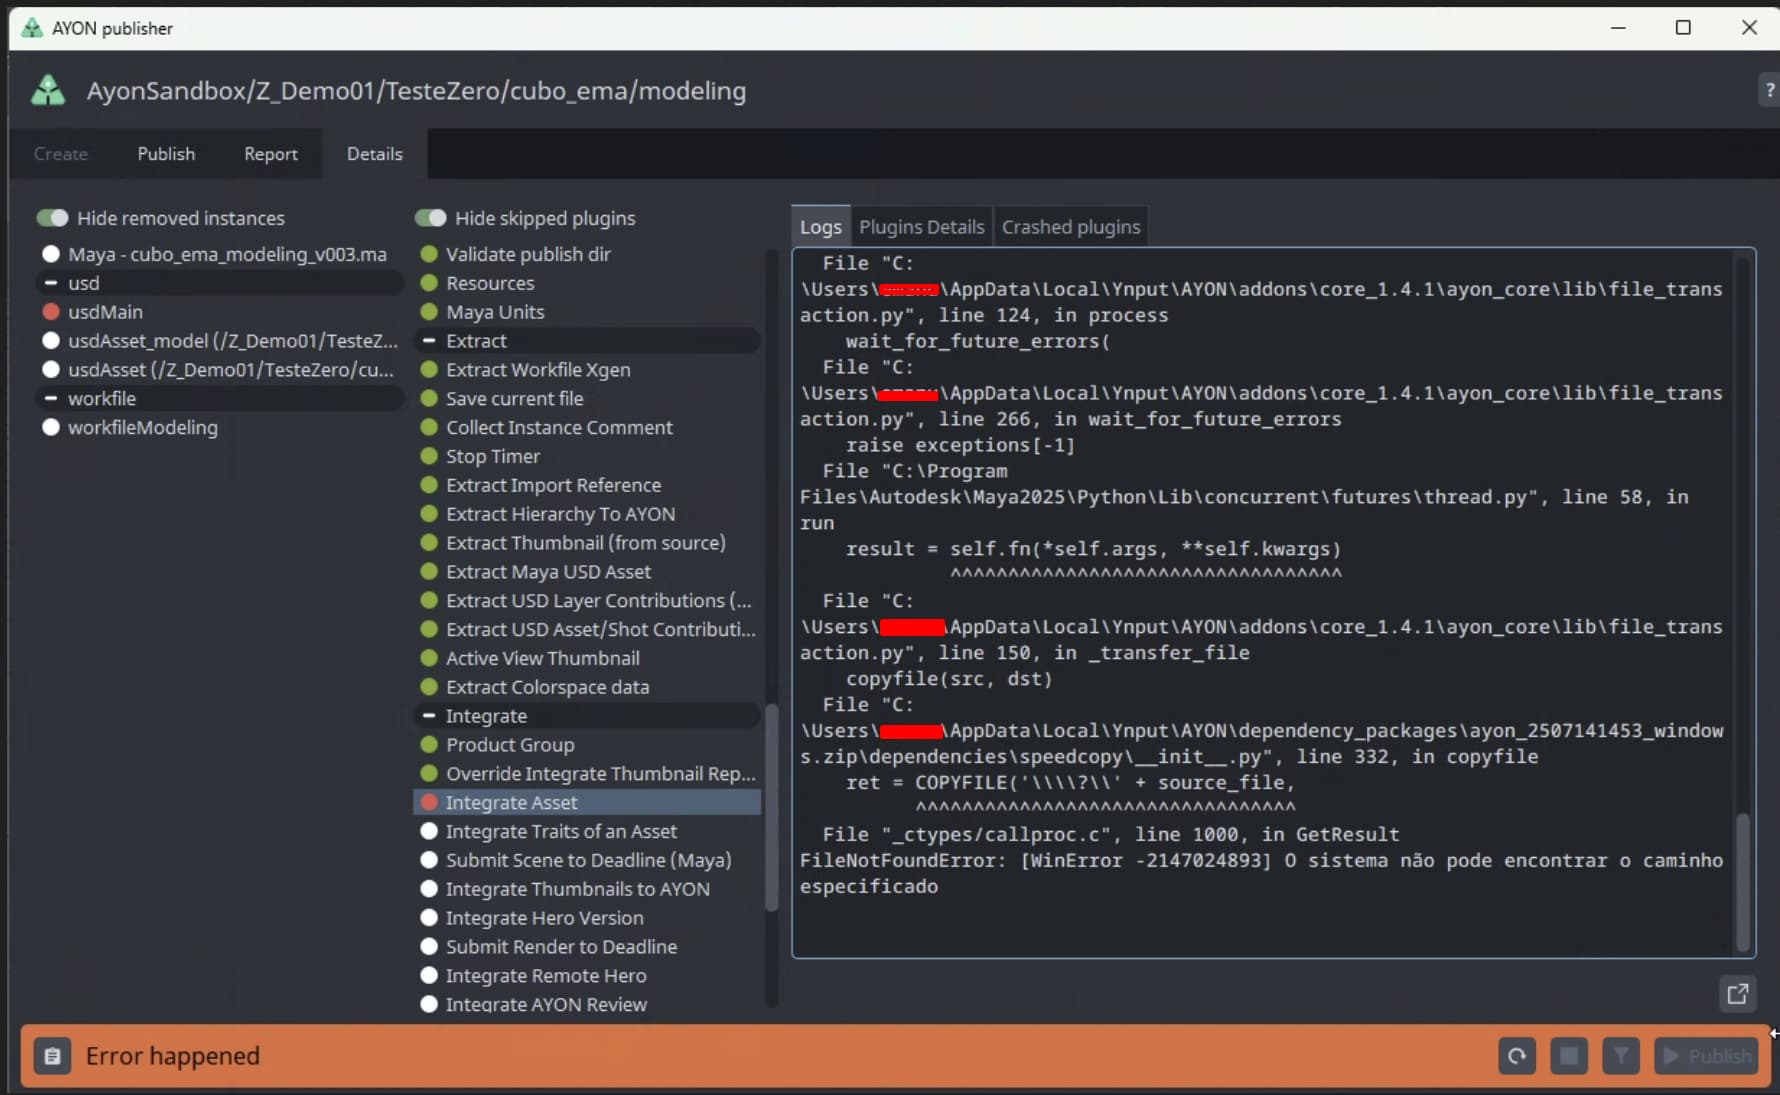Click the AYON logo beside the project path

coord(48,91)
